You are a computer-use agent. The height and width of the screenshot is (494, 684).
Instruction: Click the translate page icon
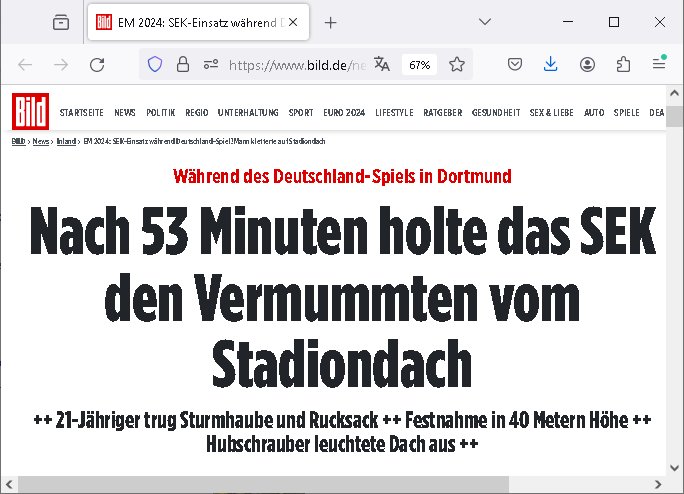pyautogui.click(x=381, y=65)
